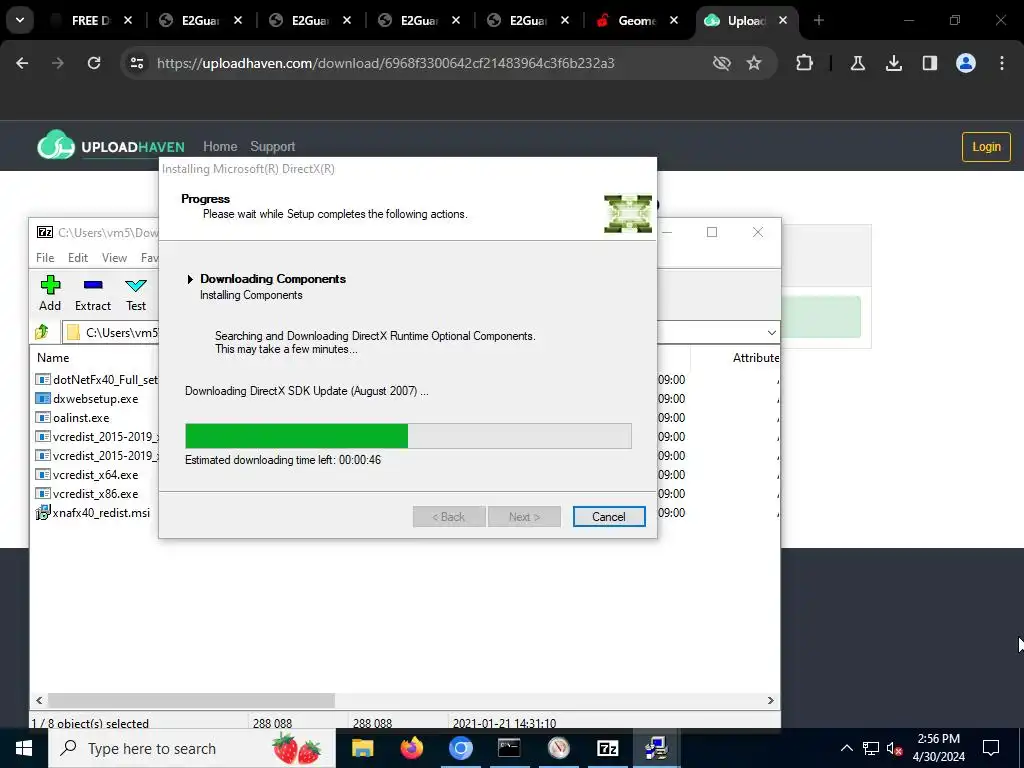Select vcredist_x86.exe in file list

[x=95, y=494]
